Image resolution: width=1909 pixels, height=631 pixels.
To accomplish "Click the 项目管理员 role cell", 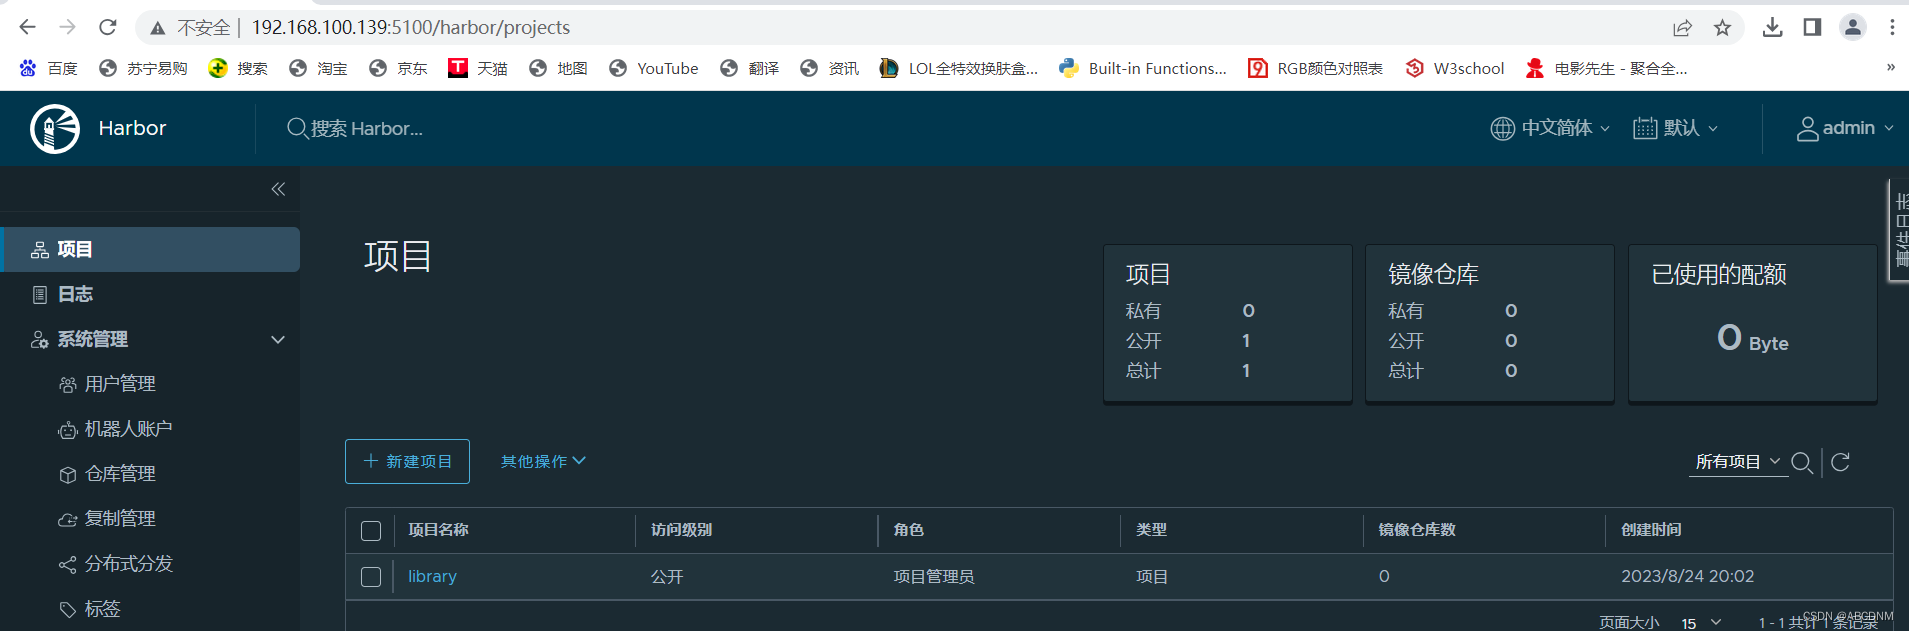I will tap(933, 577).
